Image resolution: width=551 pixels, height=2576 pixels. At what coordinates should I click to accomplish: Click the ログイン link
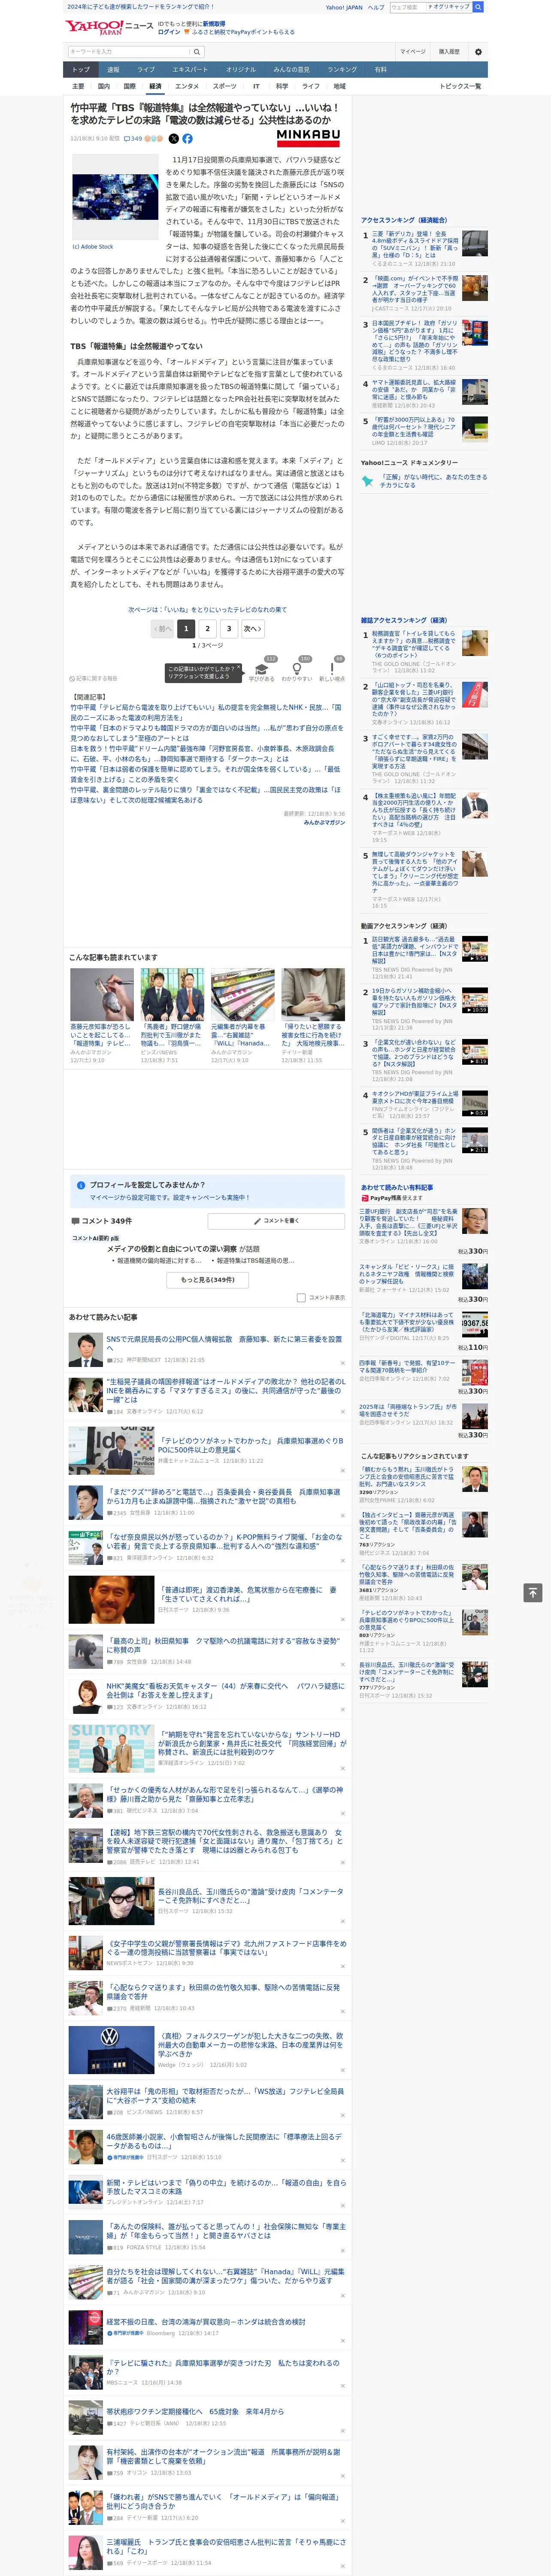(x=169, y=32)
